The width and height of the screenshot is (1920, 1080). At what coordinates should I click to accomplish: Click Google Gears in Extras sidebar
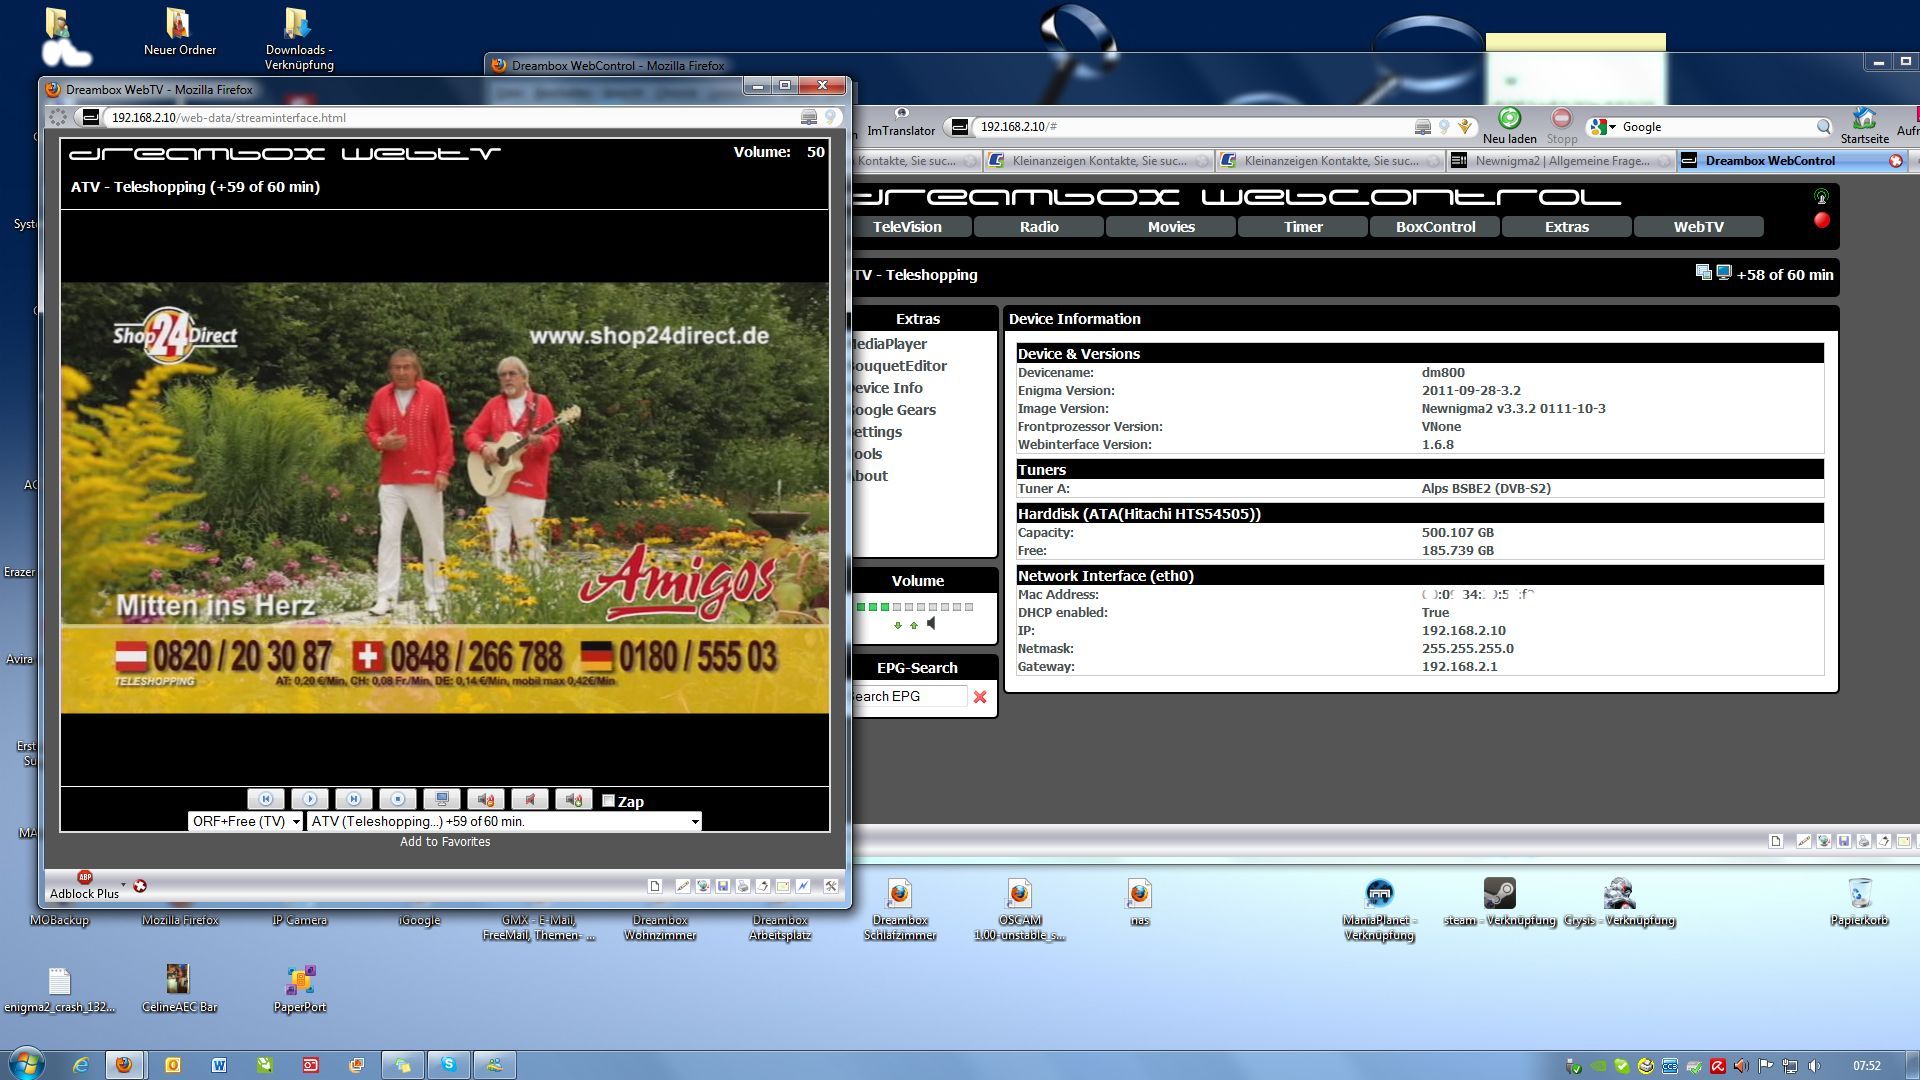click(894, 410)
